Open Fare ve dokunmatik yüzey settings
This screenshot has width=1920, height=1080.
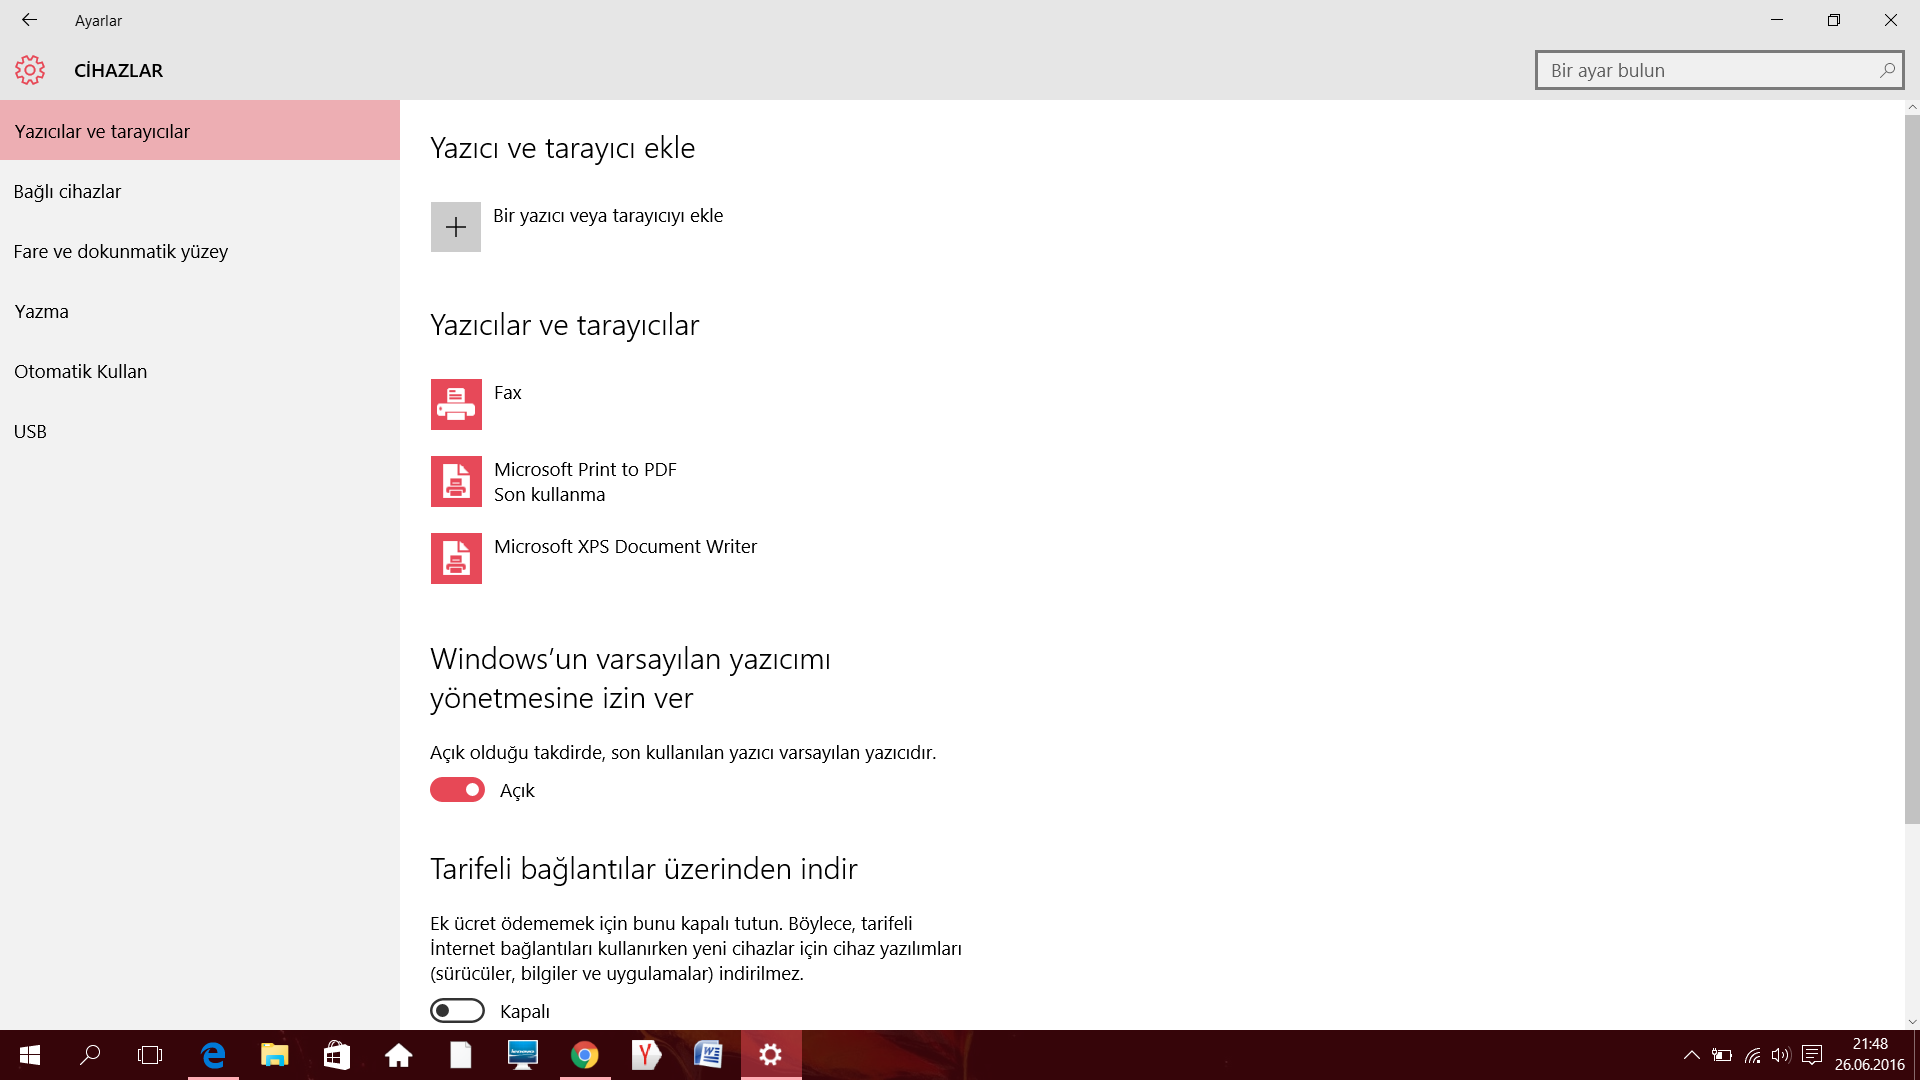(200, 251)
